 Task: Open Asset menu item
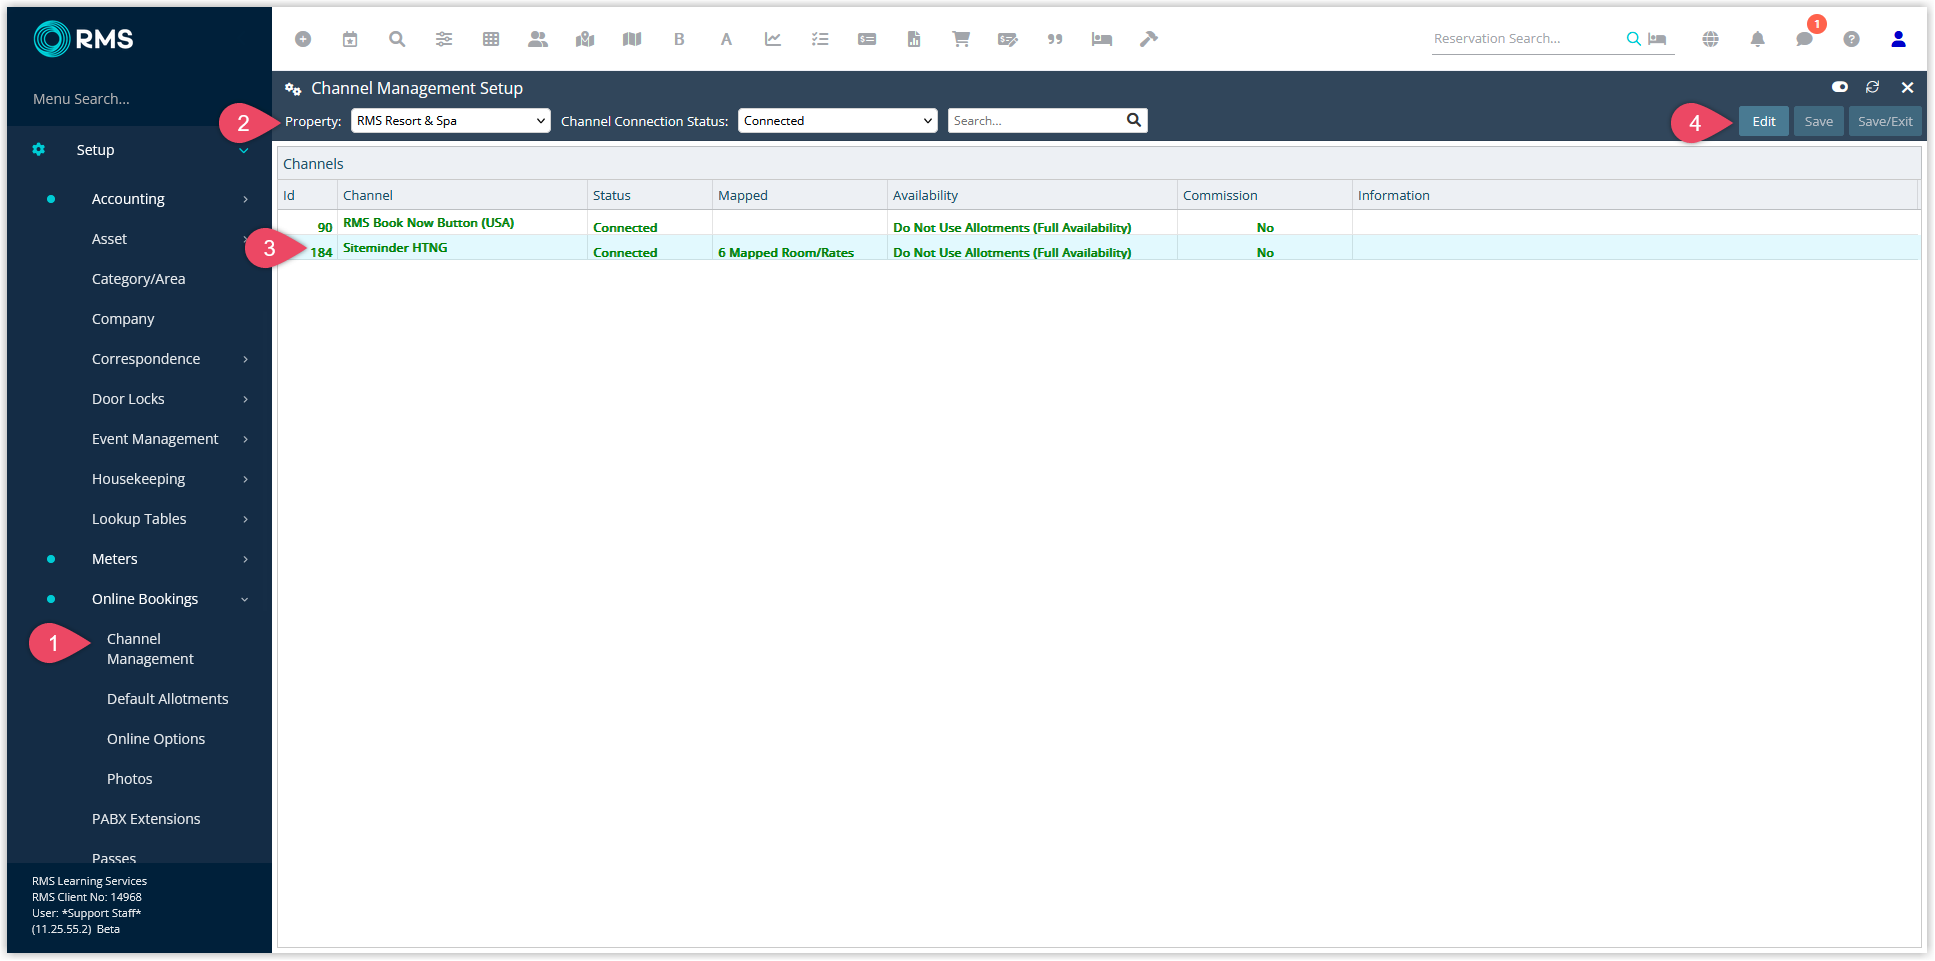point(109,239)
